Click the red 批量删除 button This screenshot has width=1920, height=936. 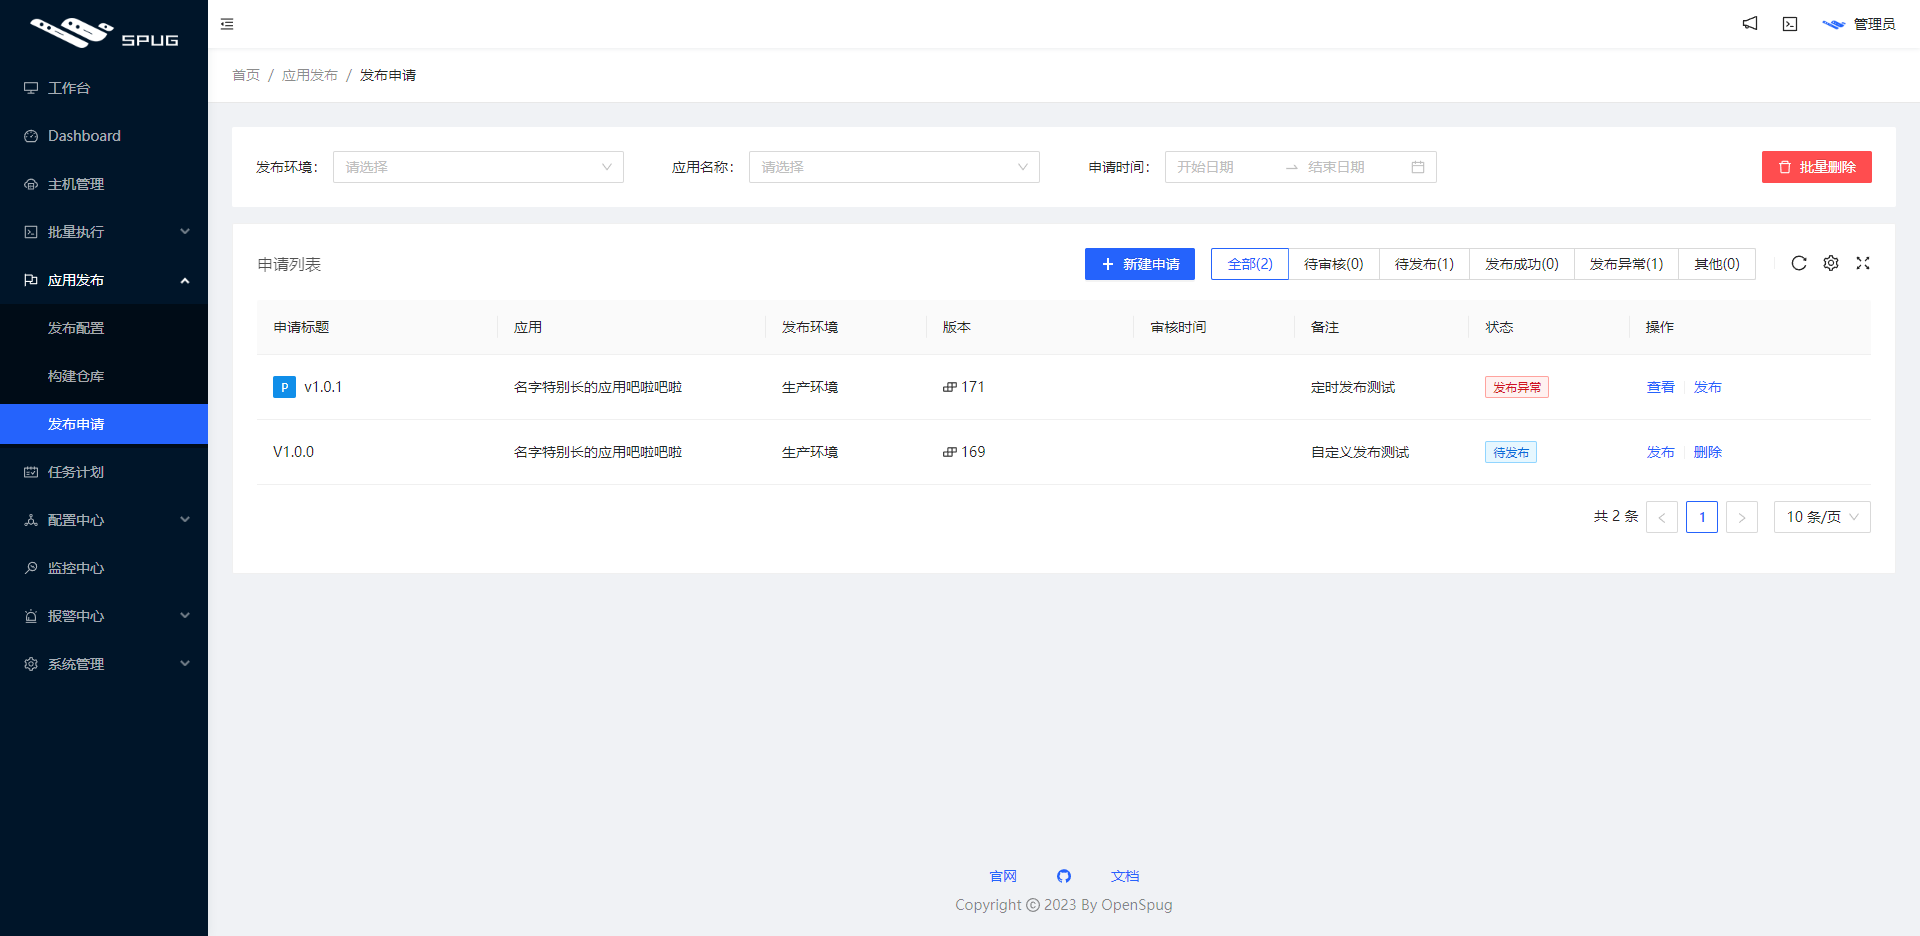pyautogui.click(x=1816, y=167)
